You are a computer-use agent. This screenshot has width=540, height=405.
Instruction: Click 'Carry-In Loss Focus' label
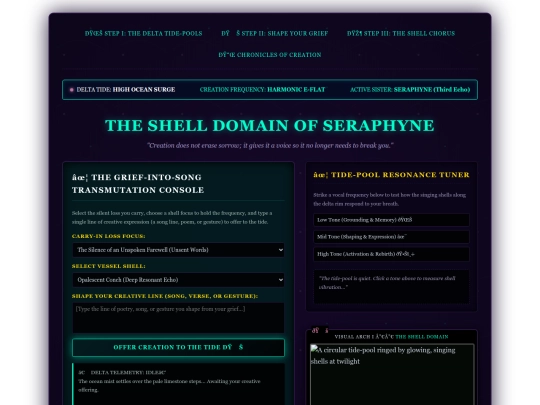108,236
